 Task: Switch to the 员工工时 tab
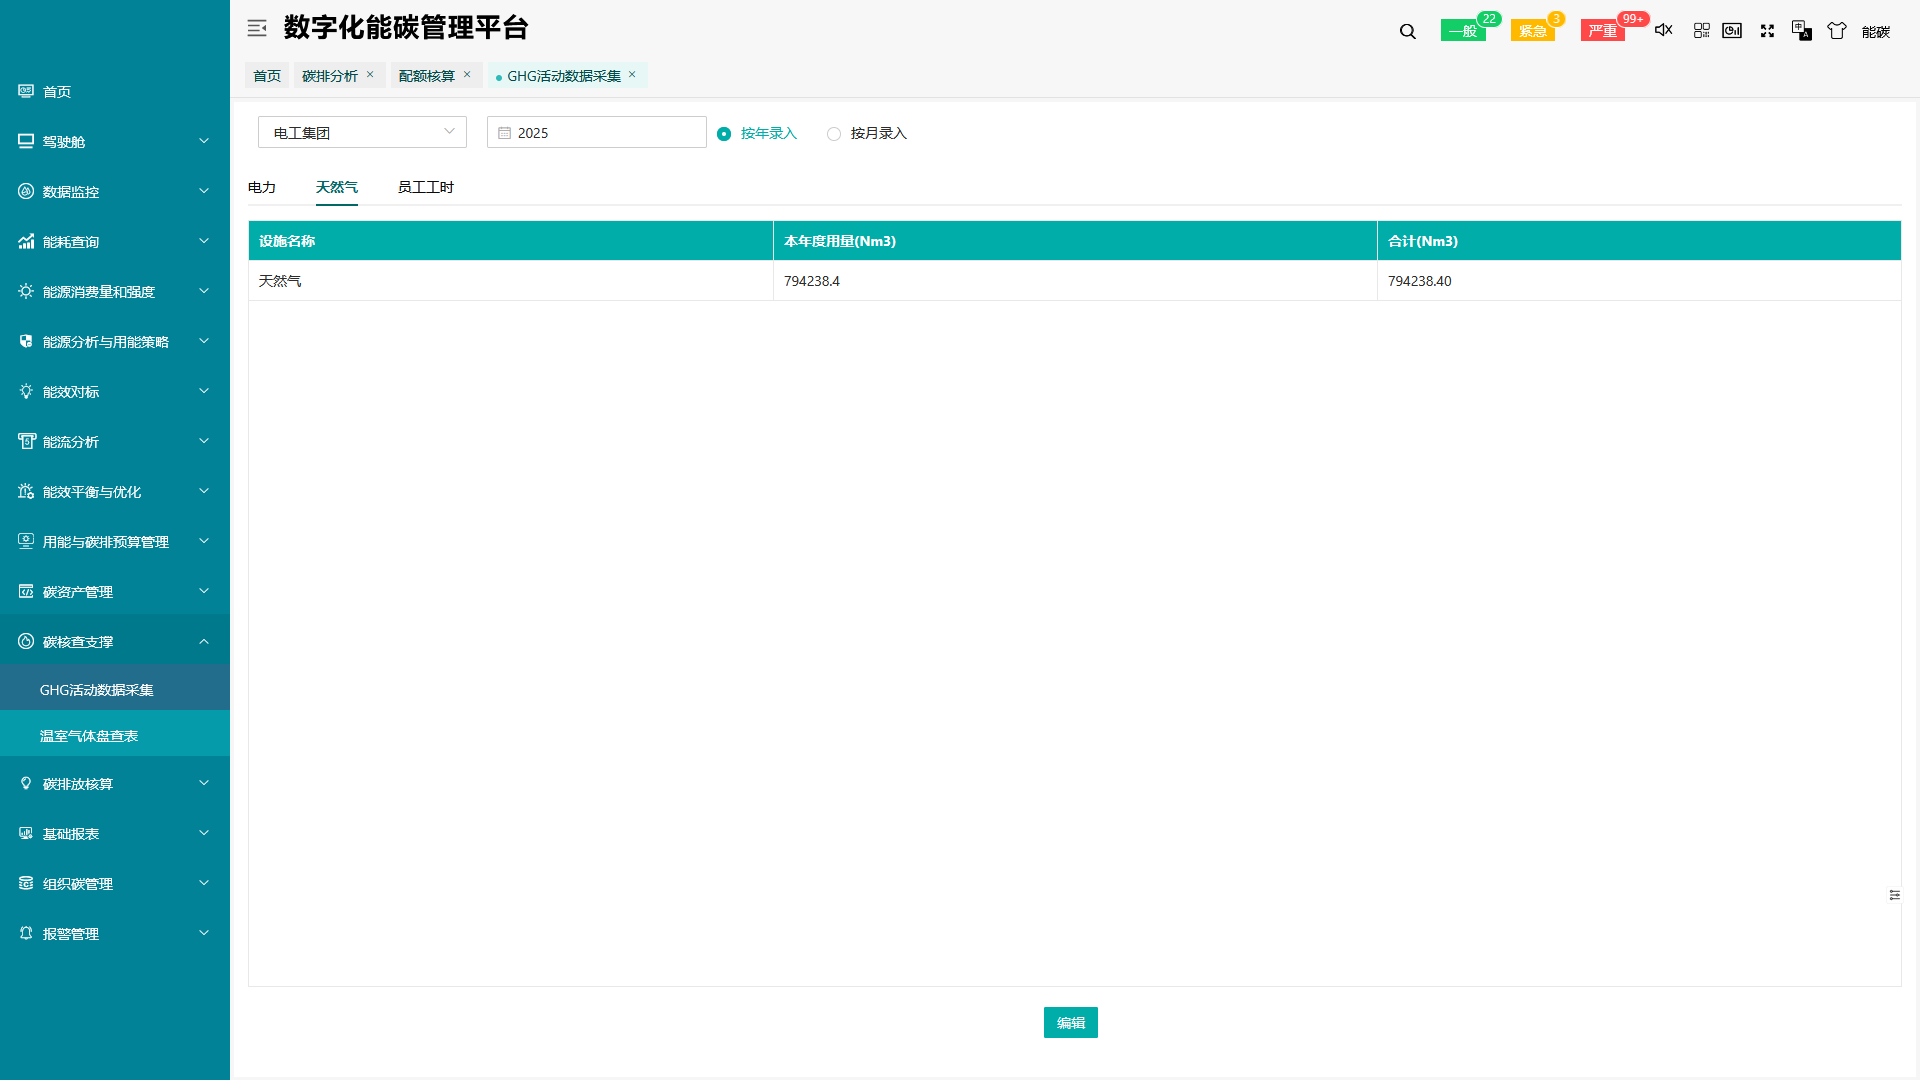point(424,187)
